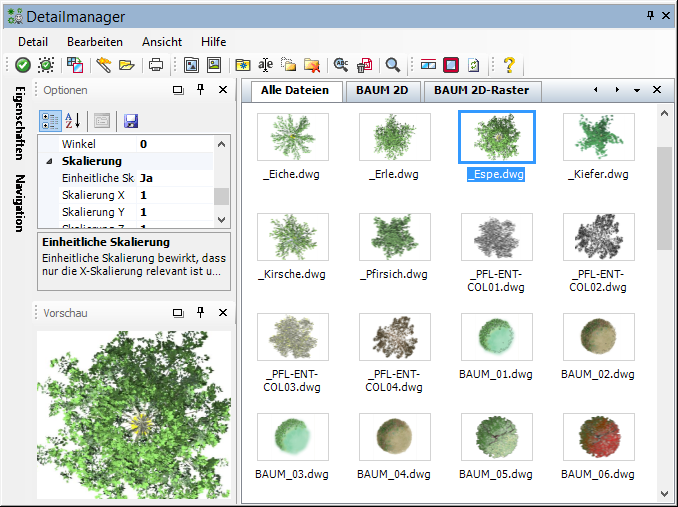Click the magnifying glass search icon

pos(393,65)
